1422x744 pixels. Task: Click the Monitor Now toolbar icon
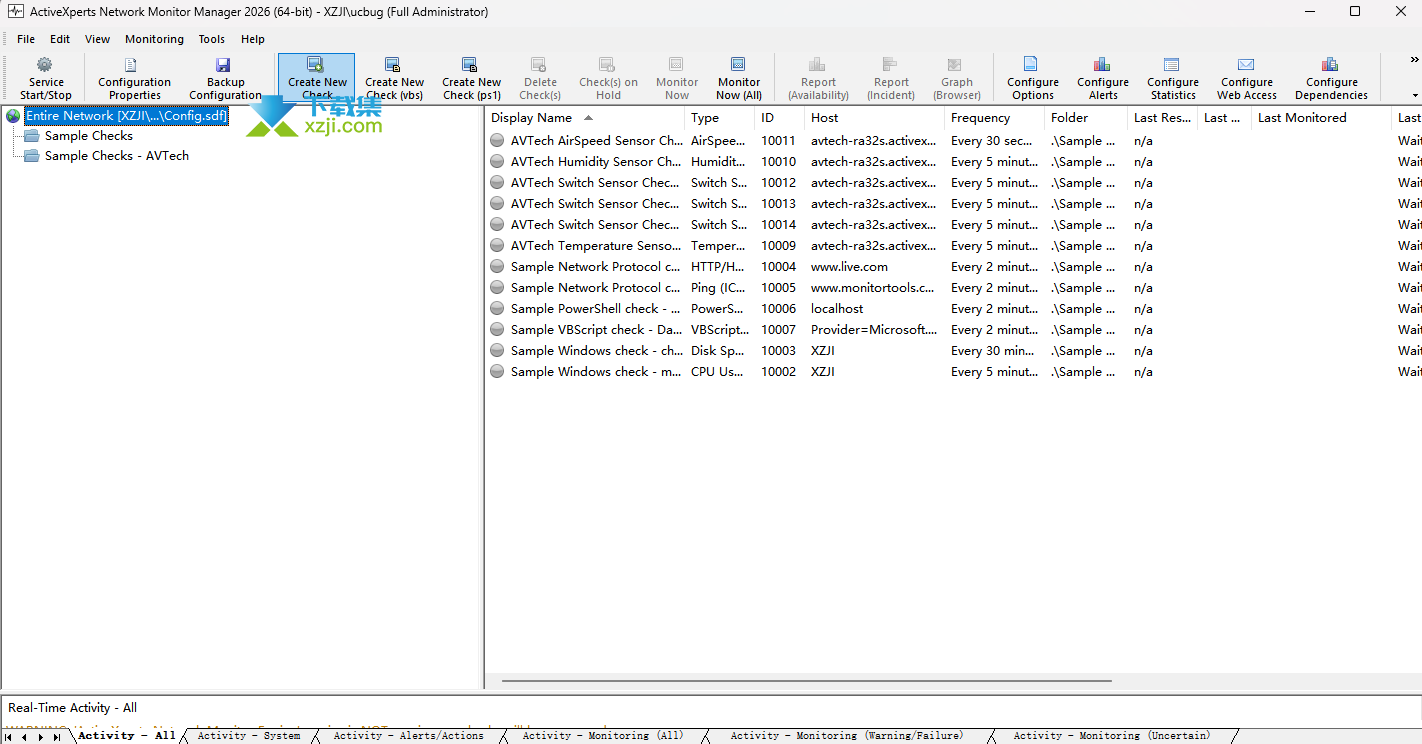[677, 65]
